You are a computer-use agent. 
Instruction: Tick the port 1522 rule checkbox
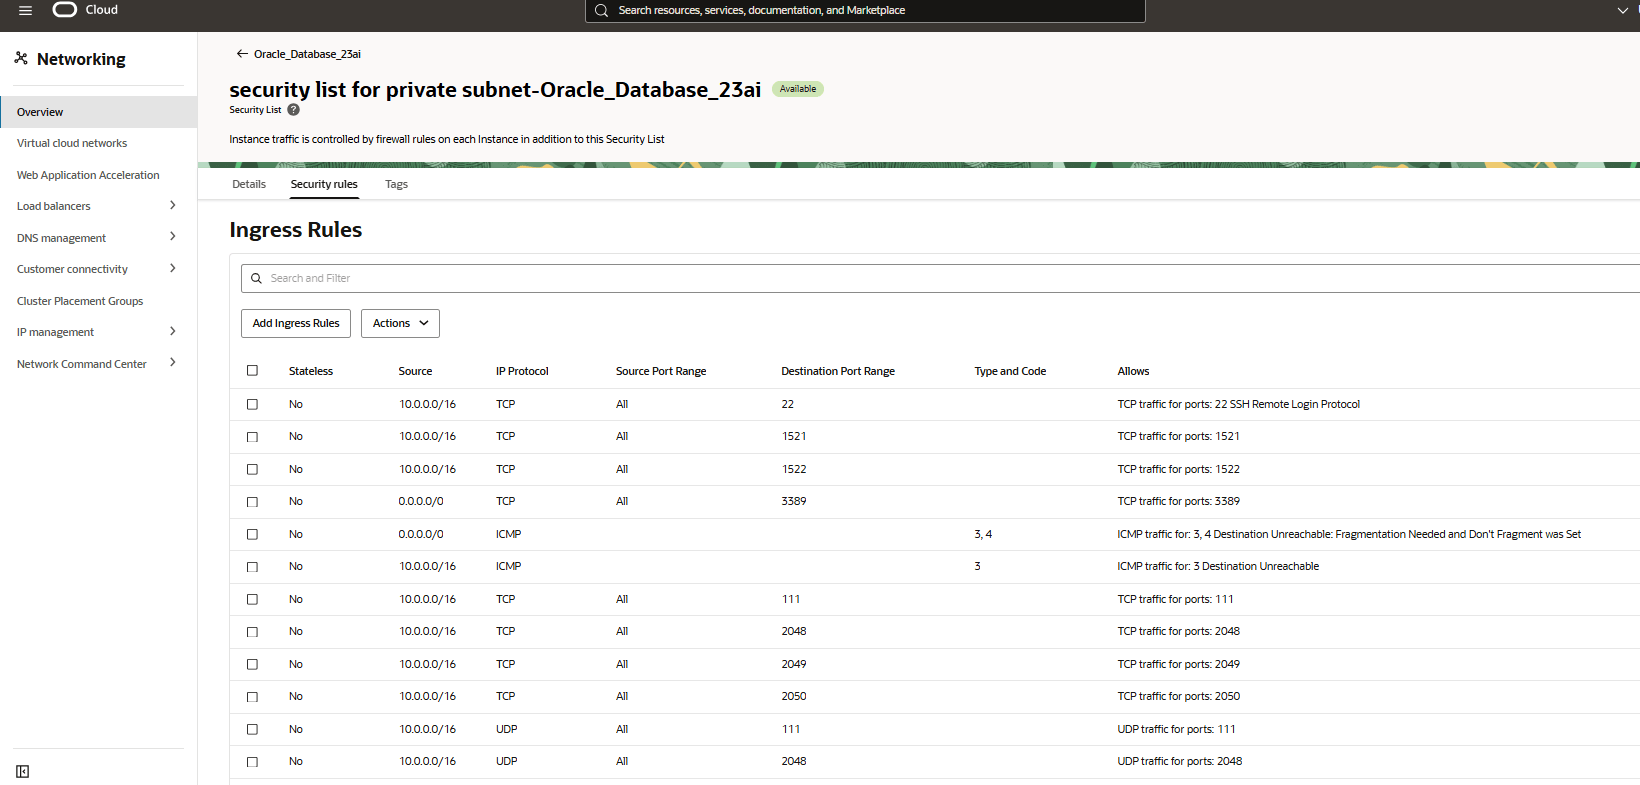click(x=252, y=469)
